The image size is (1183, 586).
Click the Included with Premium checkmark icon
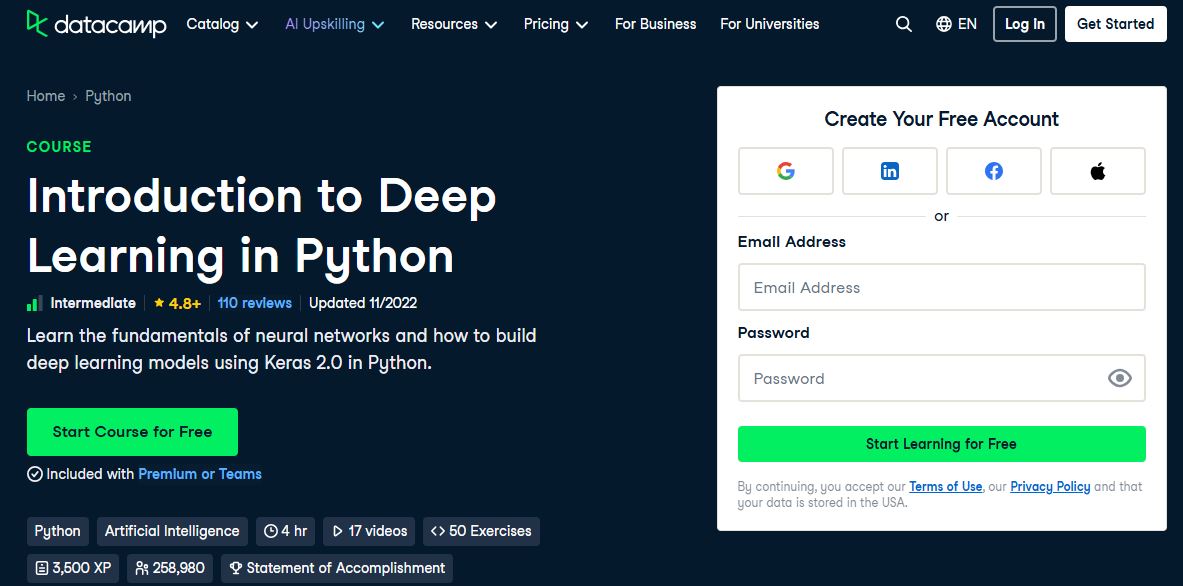coord(33,474)
